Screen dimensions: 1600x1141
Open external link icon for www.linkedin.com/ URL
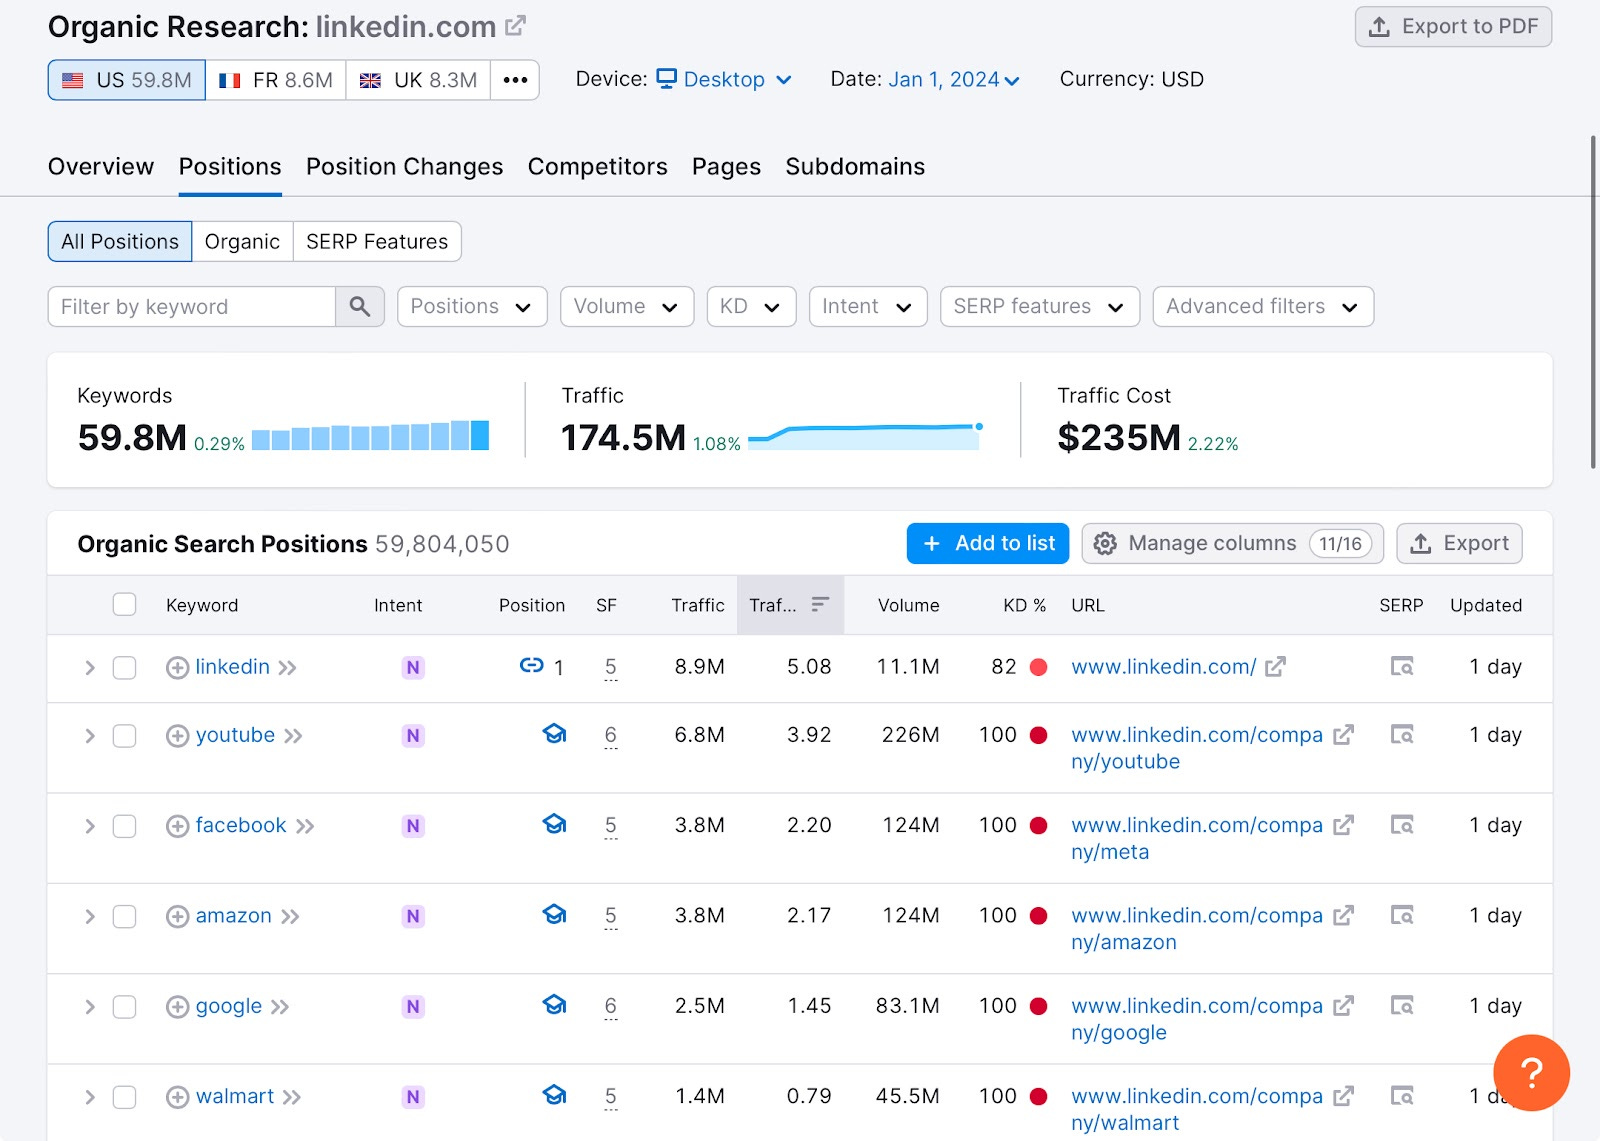coord(1275,667)
